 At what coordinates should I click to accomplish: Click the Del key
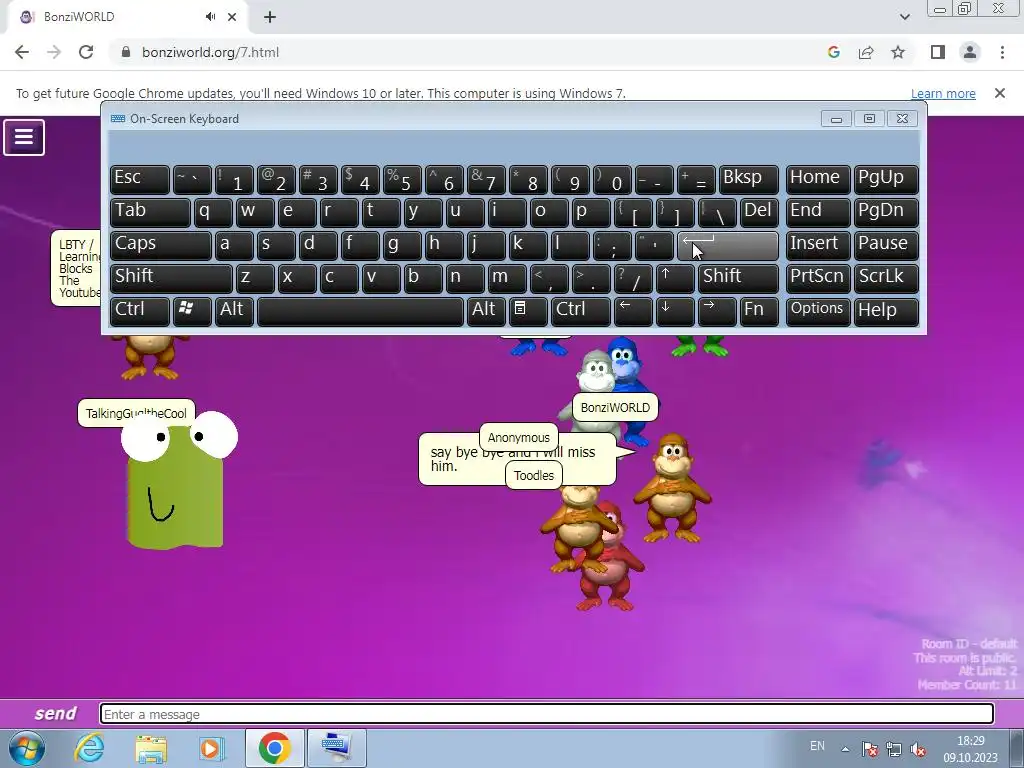(x=759, y=212)
